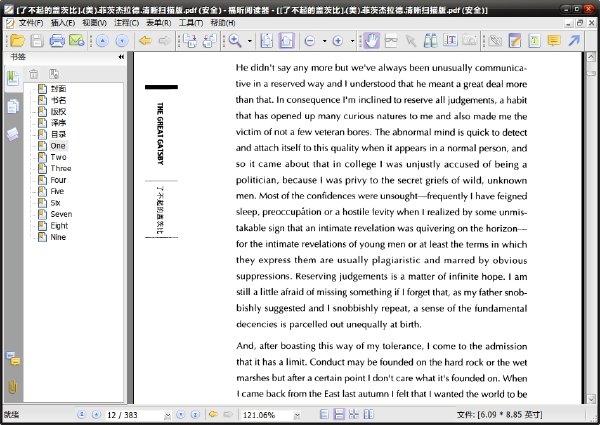Click the bookmarks panel sidebar tab
The image size is (600, 425).
coord(13,78)
